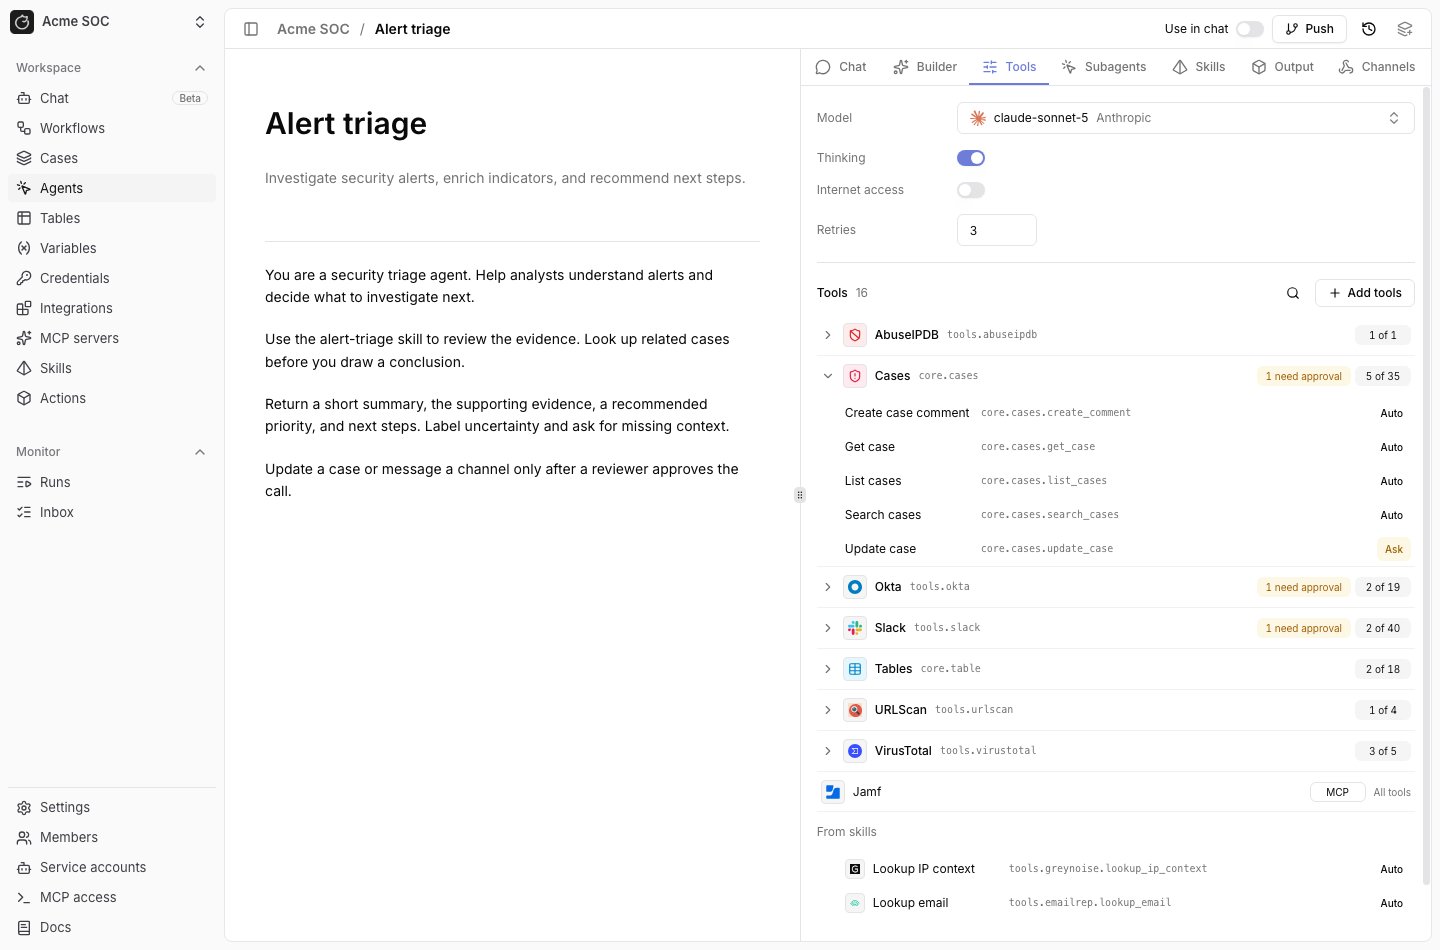This screenshot has height=950, width=1440.
Task: Open MCP servers in the sidebar
Action: pyautogui.click(x=112, y=338)
